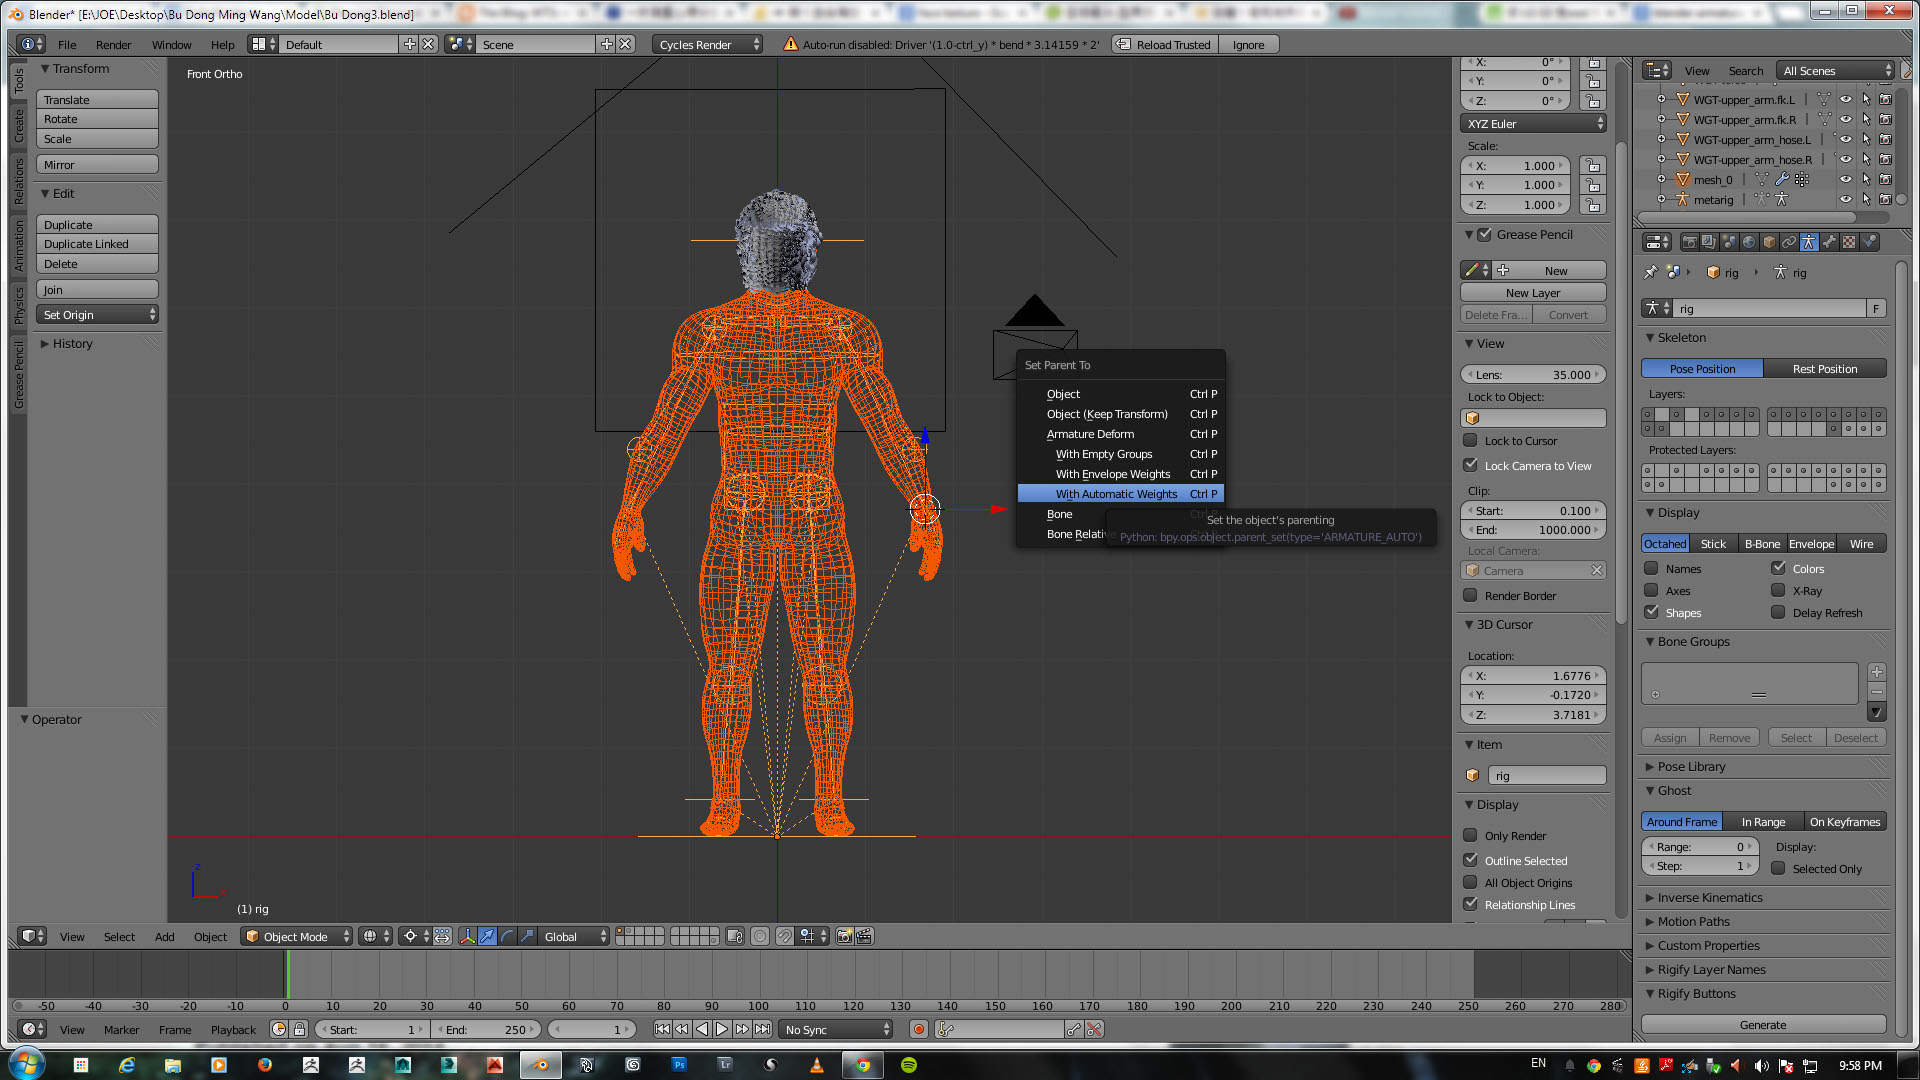Click the pin icon in properties header

[x=1650, y=272]
